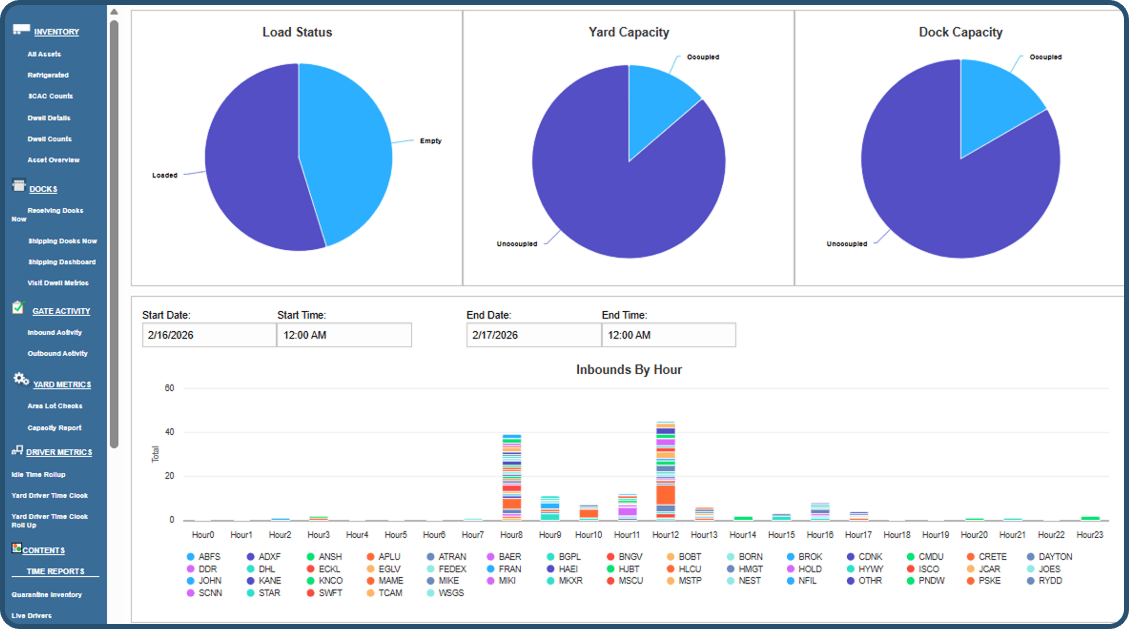Open the Start Date picker
Screen dimensions: 1129x629
click(x=207, y=335)
